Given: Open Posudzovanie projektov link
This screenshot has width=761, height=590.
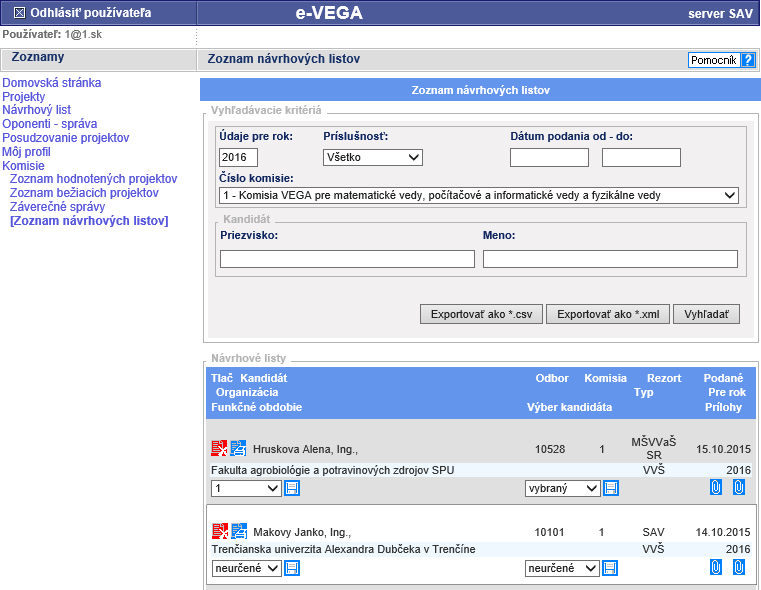Looking at the screenshot, I should point(66,138).
